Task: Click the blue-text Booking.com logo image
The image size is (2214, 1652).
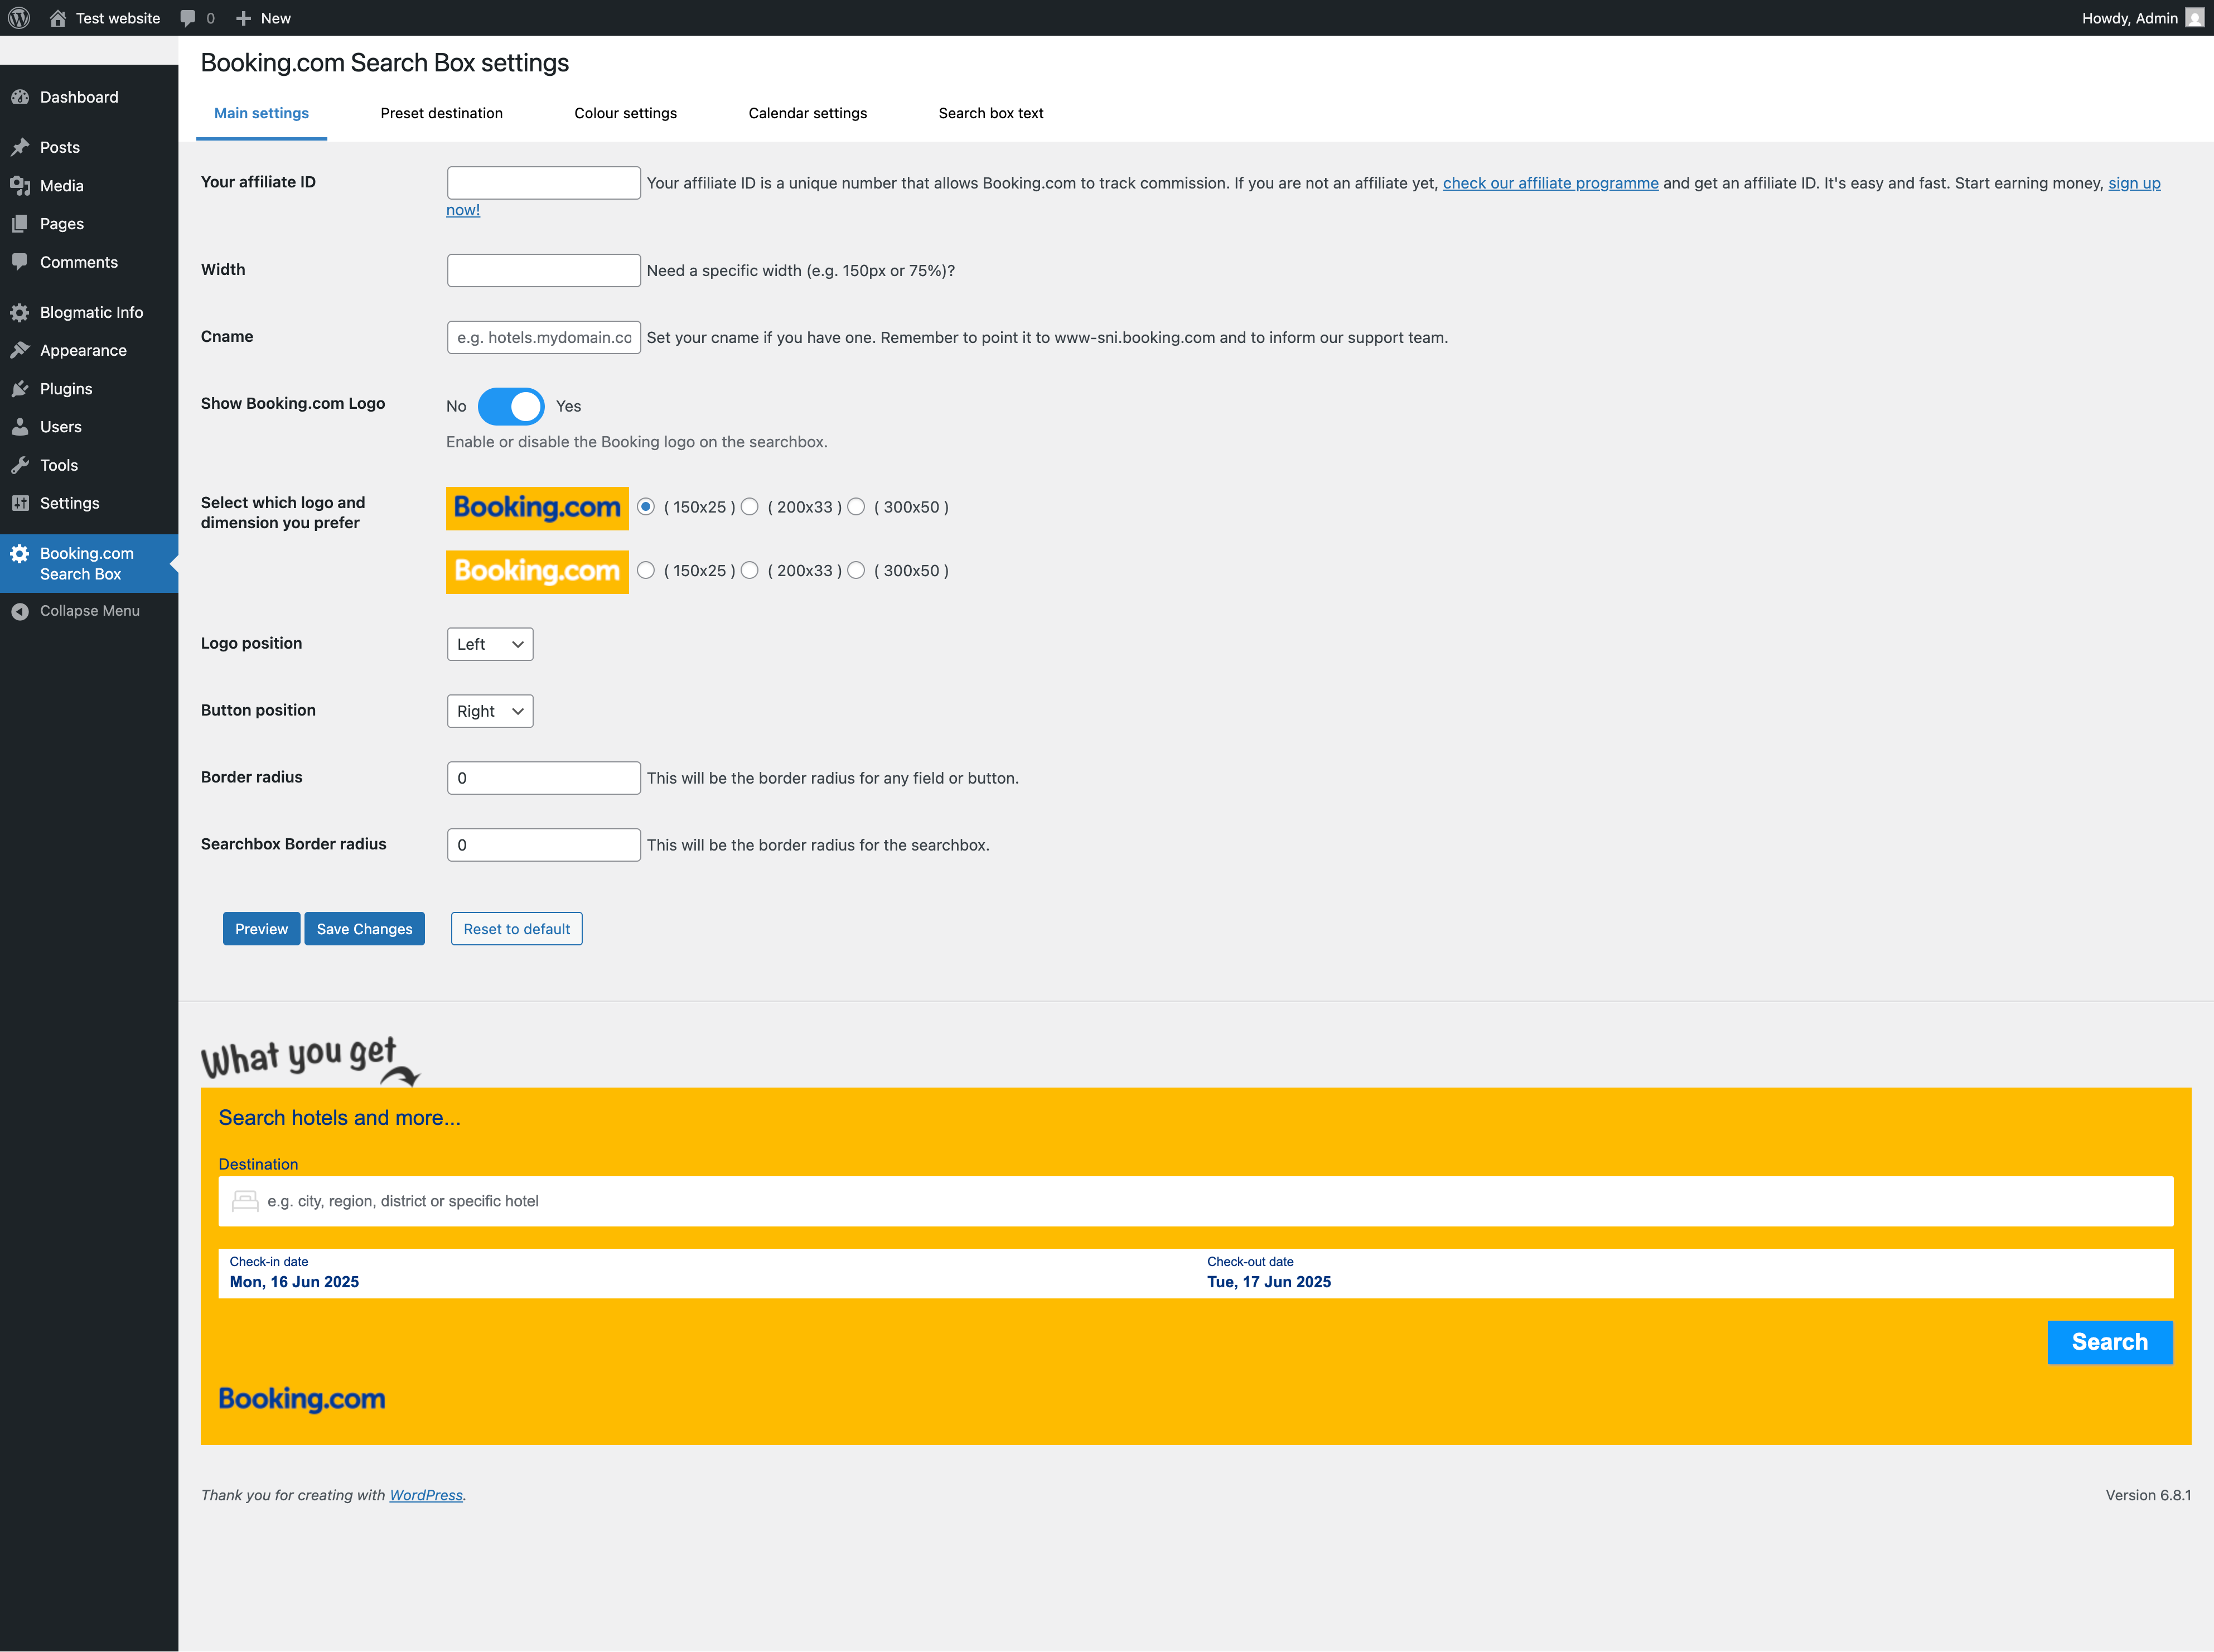Action: [537, 508]
